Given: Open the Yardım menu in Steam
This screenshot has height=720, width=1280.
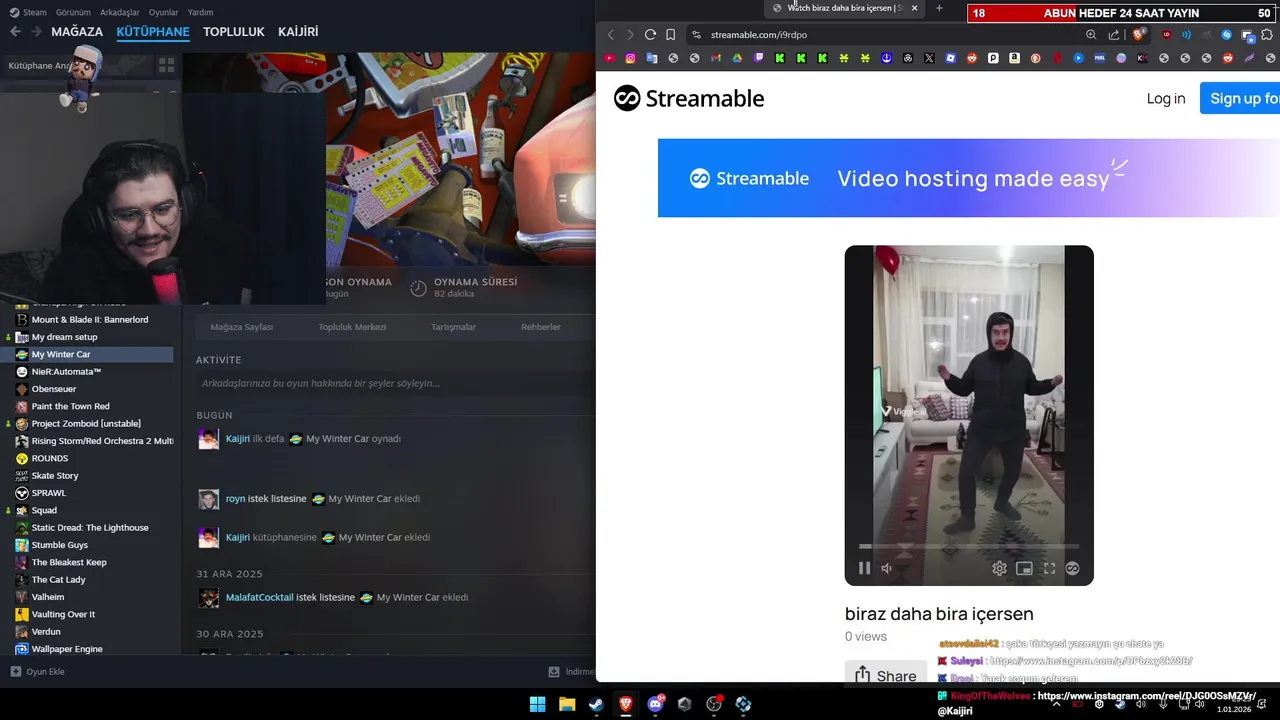Looking at the screenshot, I should click(201, 12).
